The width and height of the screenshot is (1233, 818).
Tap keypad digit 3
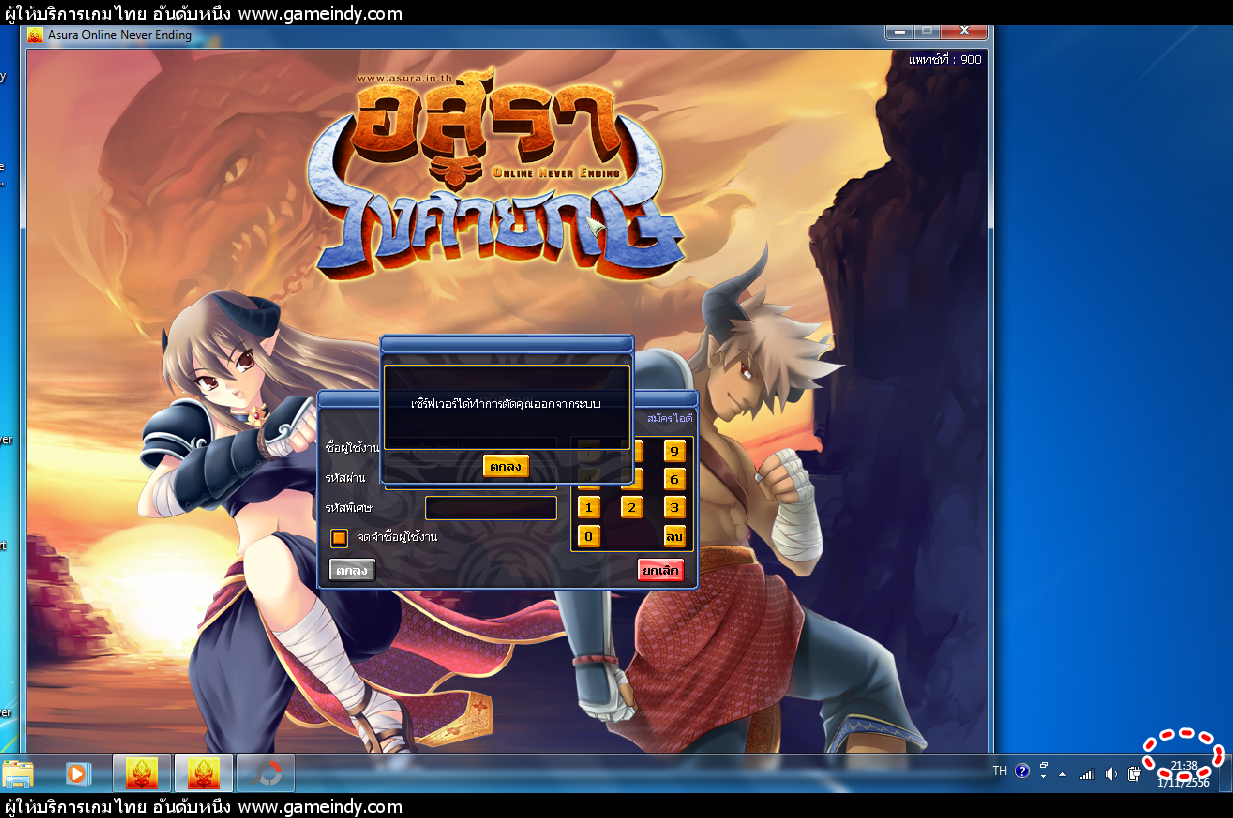coord(674,507)
